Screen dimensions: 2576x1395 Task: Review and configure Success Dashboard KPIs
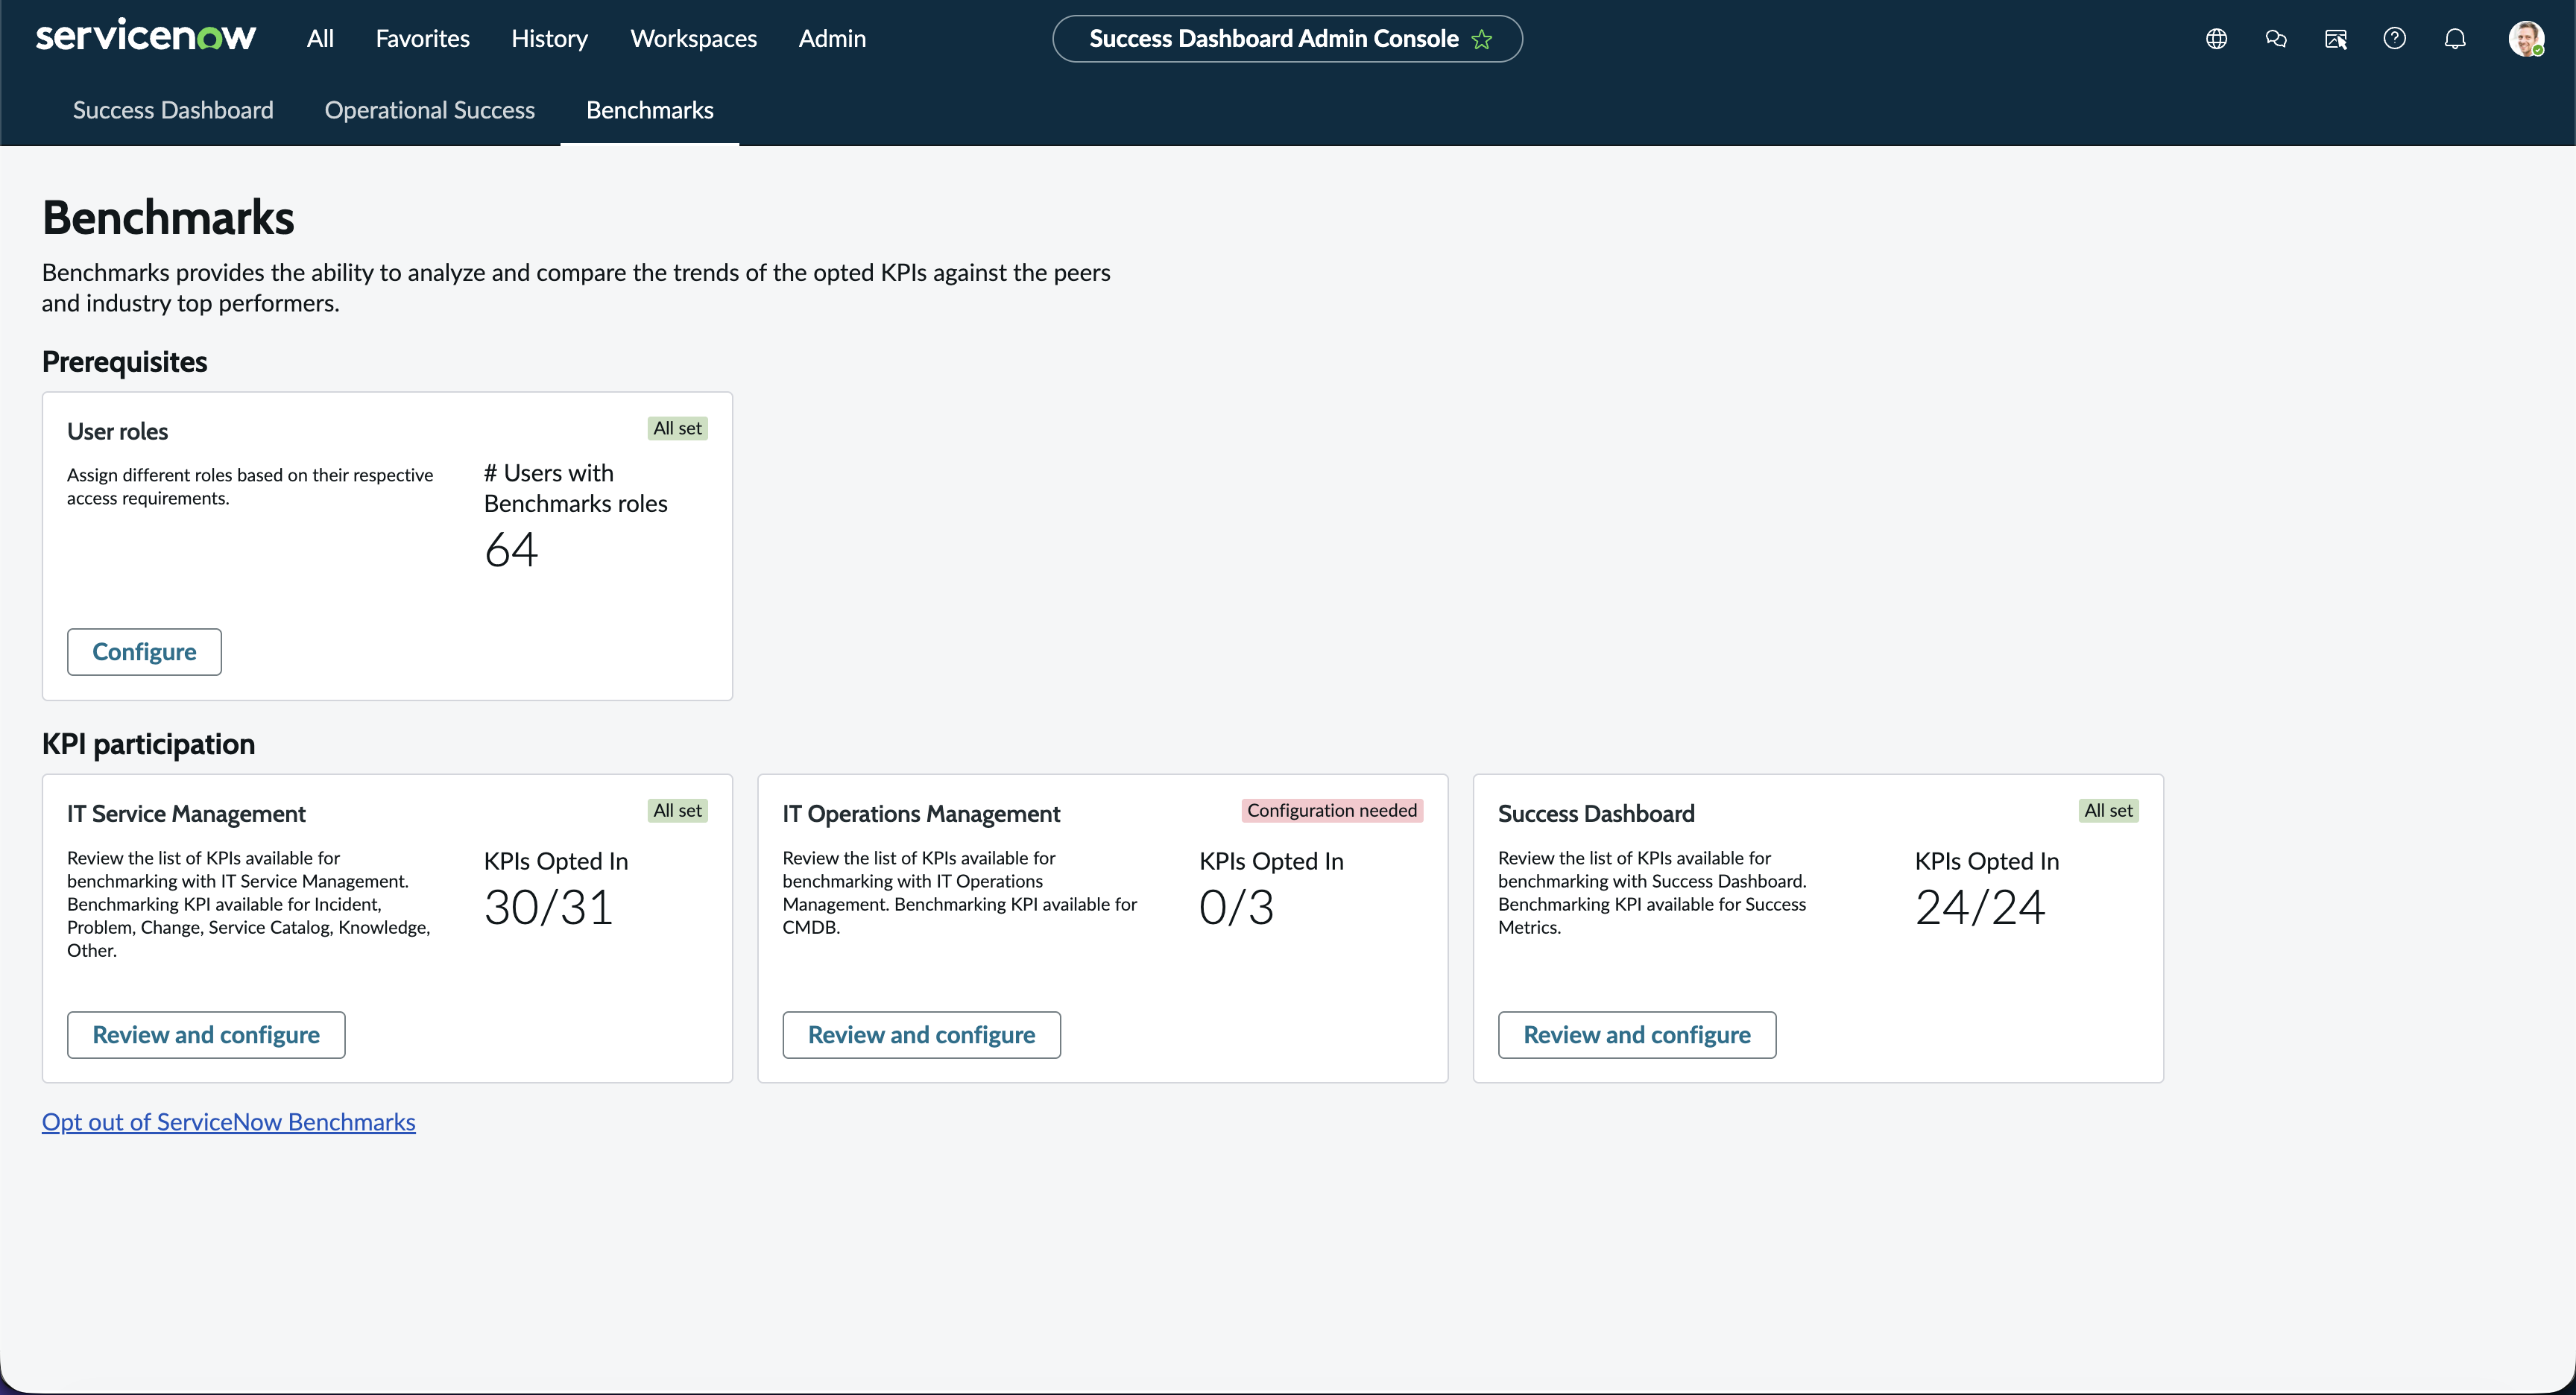tap(1637, 1035)
